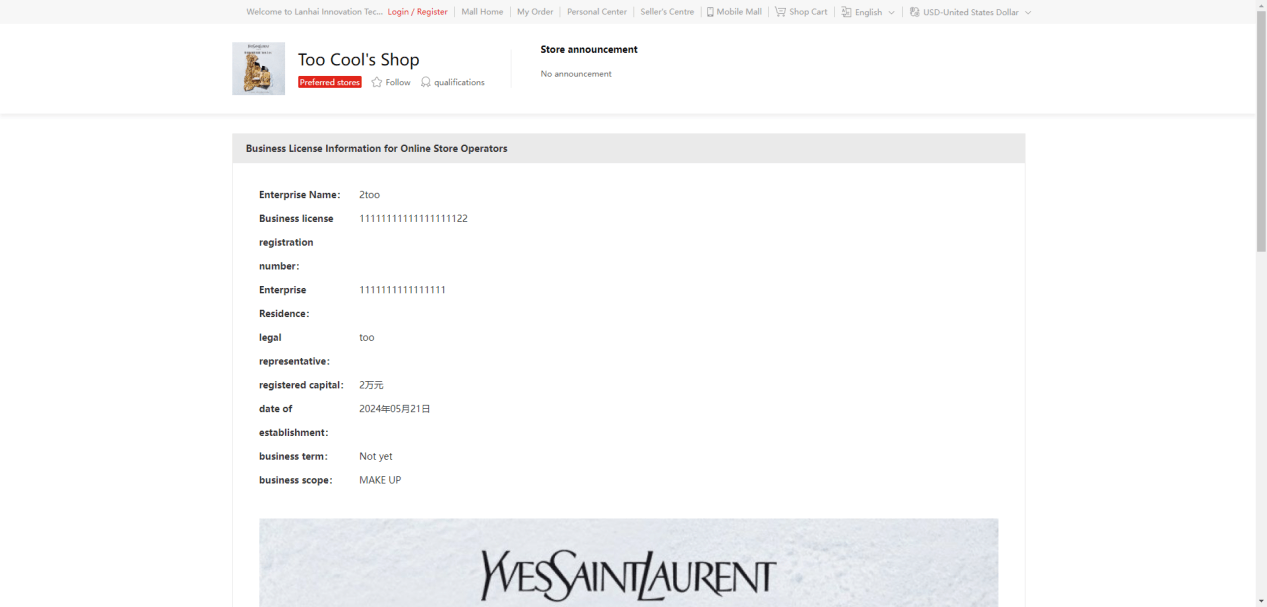The width and height of the screenshot is (1267, 607).
Task: Expand the USD-United States Dollar currency dropdown
Action: (x=1027, y=13)
